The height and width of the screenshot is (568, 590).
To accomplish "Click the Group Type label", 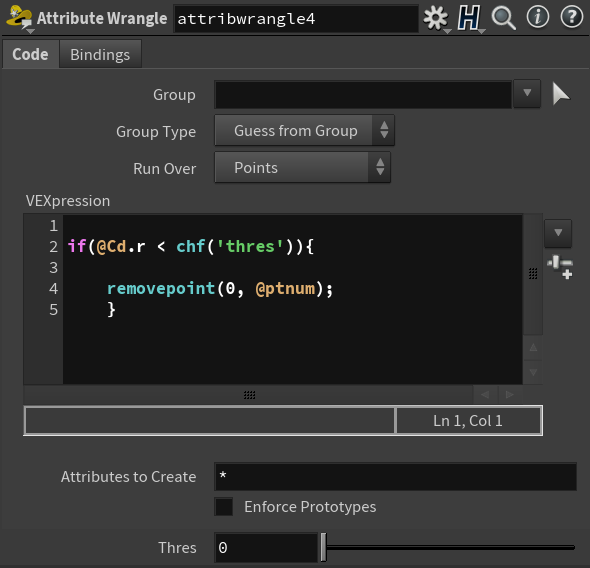I will pyautogui.click(x=156, y=132).
